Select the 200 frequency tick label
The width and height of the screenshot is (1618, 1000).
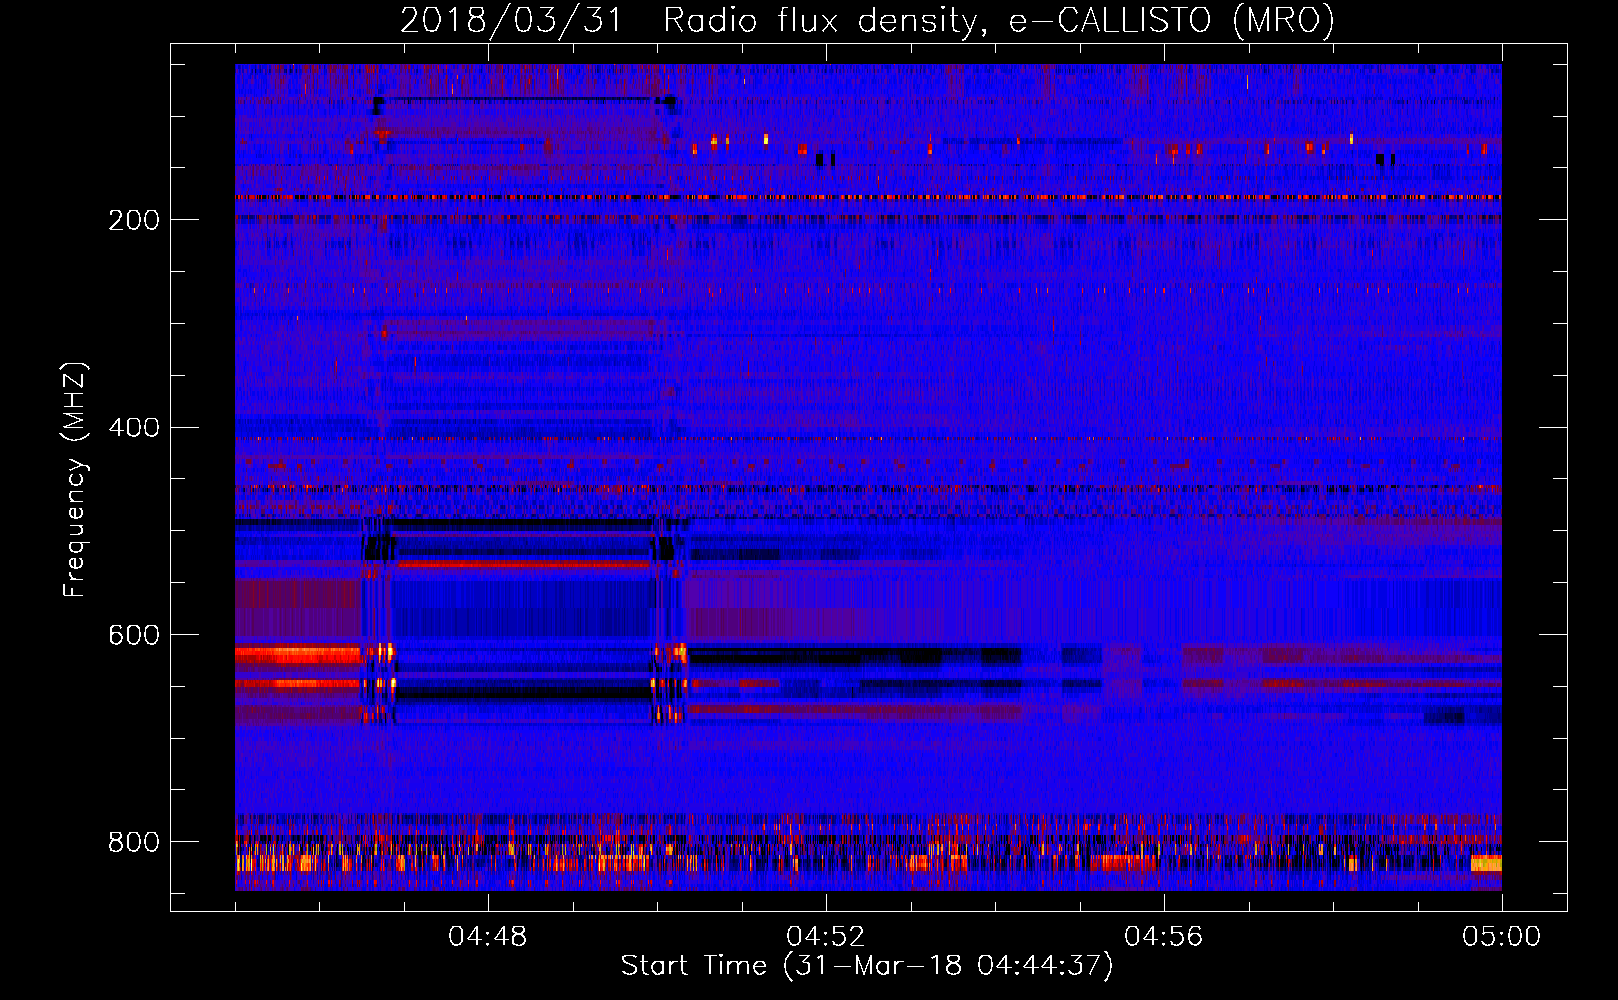tap(133, 220)
